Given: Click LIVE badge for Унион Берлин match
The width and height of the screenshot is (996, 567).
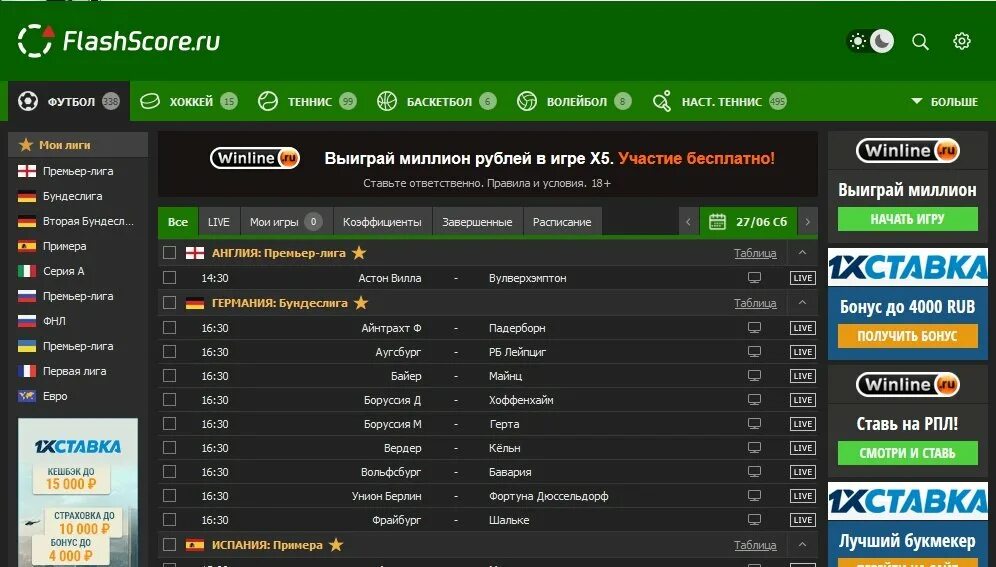Looking at the screenshot, I should pos(803,496).
